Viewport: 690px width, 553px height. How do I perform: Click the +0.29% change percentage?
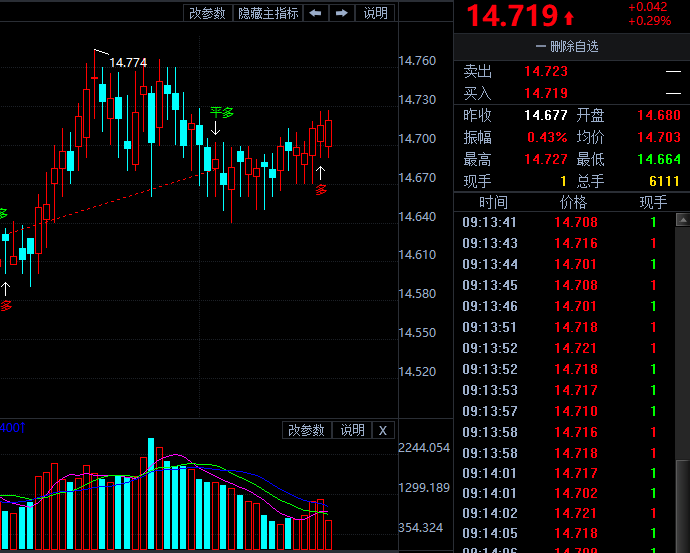(650, 21)
